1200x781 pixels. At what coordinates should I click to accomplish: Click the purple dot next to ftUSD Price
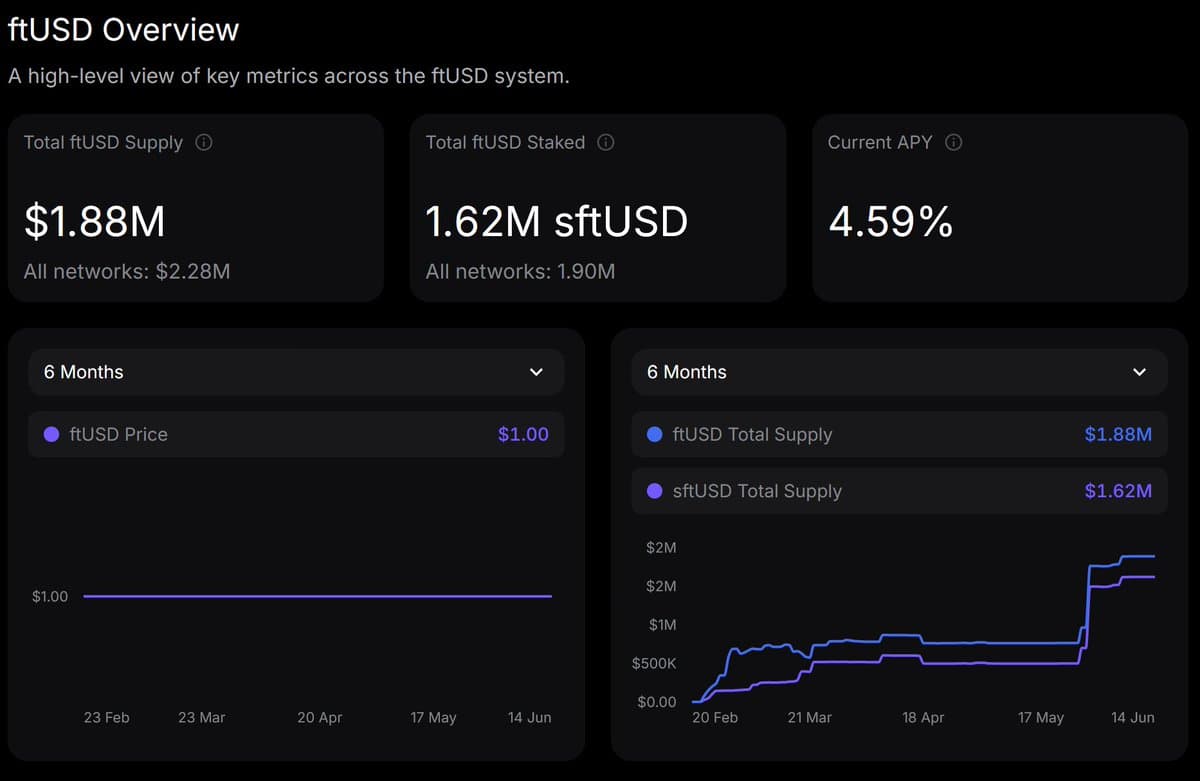coord(52,434)
